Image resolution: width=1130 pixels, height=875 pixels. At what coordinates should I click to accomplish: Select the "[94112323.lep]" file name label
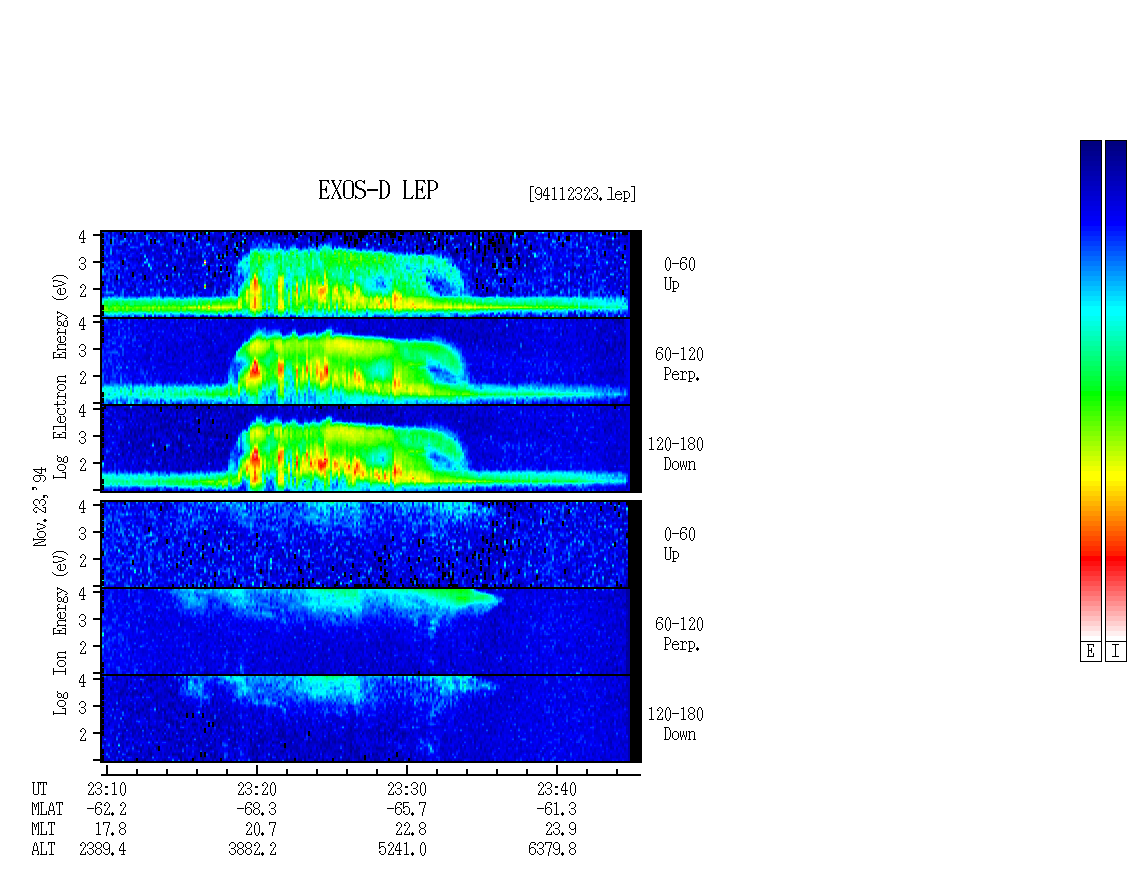(582, 194)
